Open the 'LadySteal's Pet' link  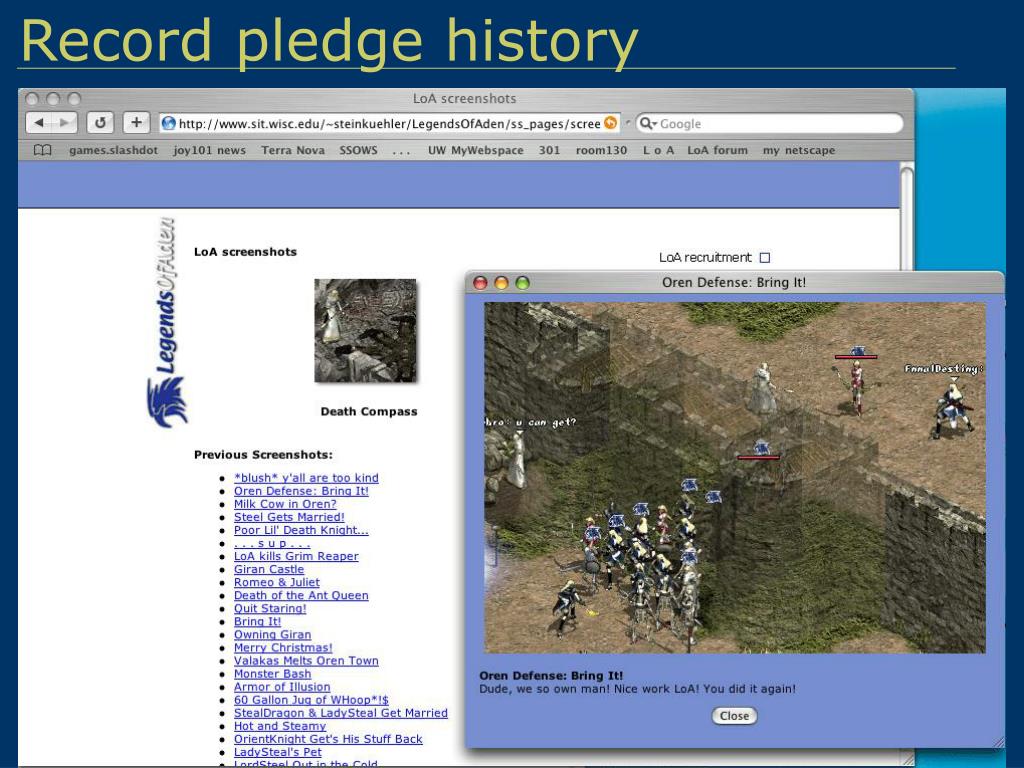point(278,752)
